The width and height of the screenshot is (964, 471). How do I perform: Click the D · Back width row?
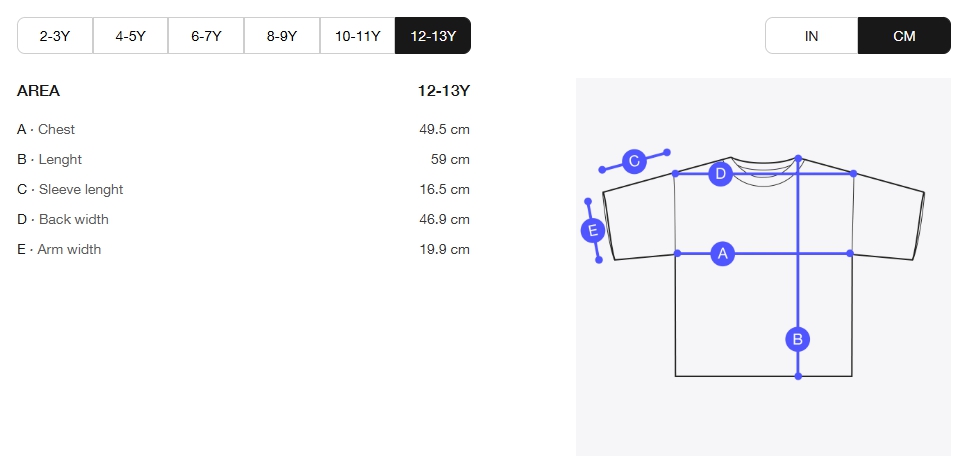(243, 220)
